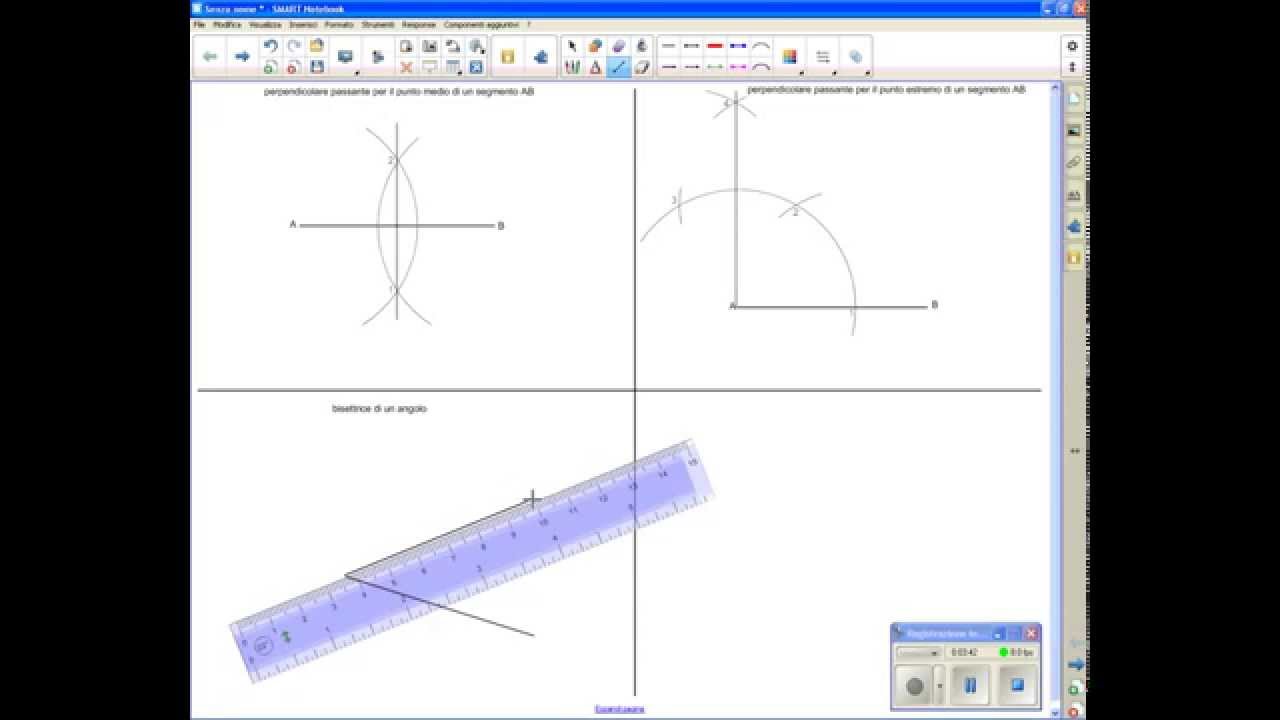Viewport: 1280px width, 720px height.
Task: Select the Lines tool
Action: [618, 67]
